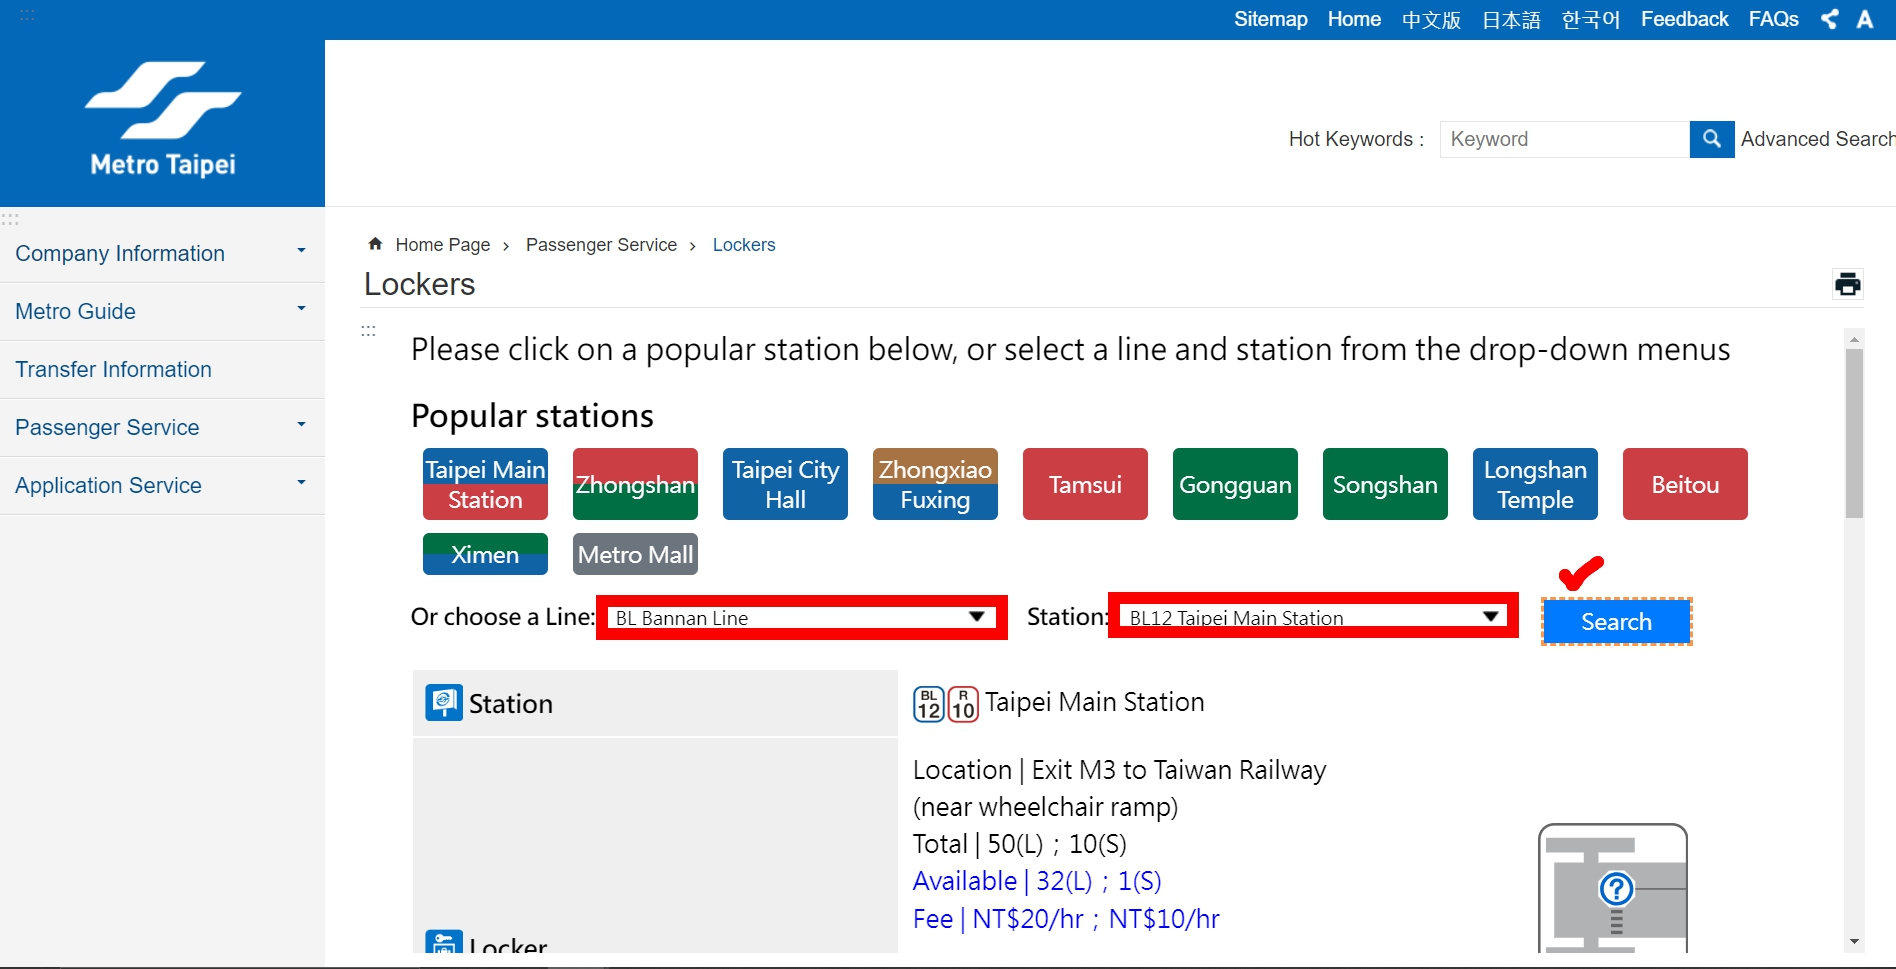Expand Passenger Service menu
The width and height of the screenshot is (1896, 969).
162,427
